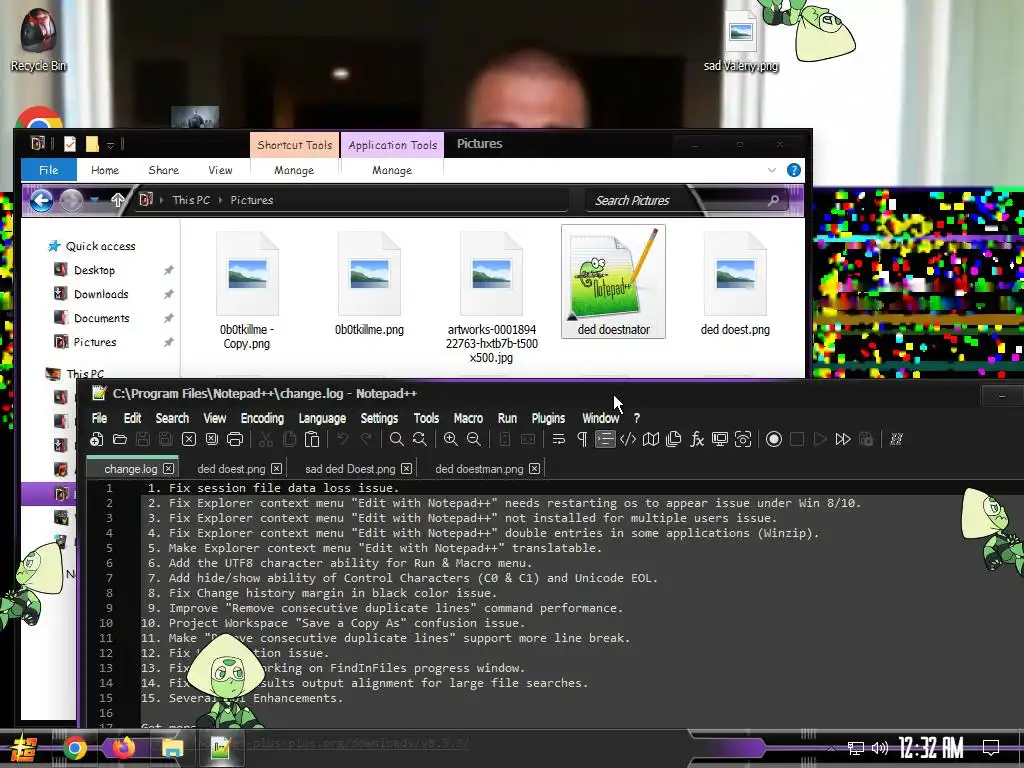Click the Open file toolbar icon
1024x768 pixels.
[120, 440]
